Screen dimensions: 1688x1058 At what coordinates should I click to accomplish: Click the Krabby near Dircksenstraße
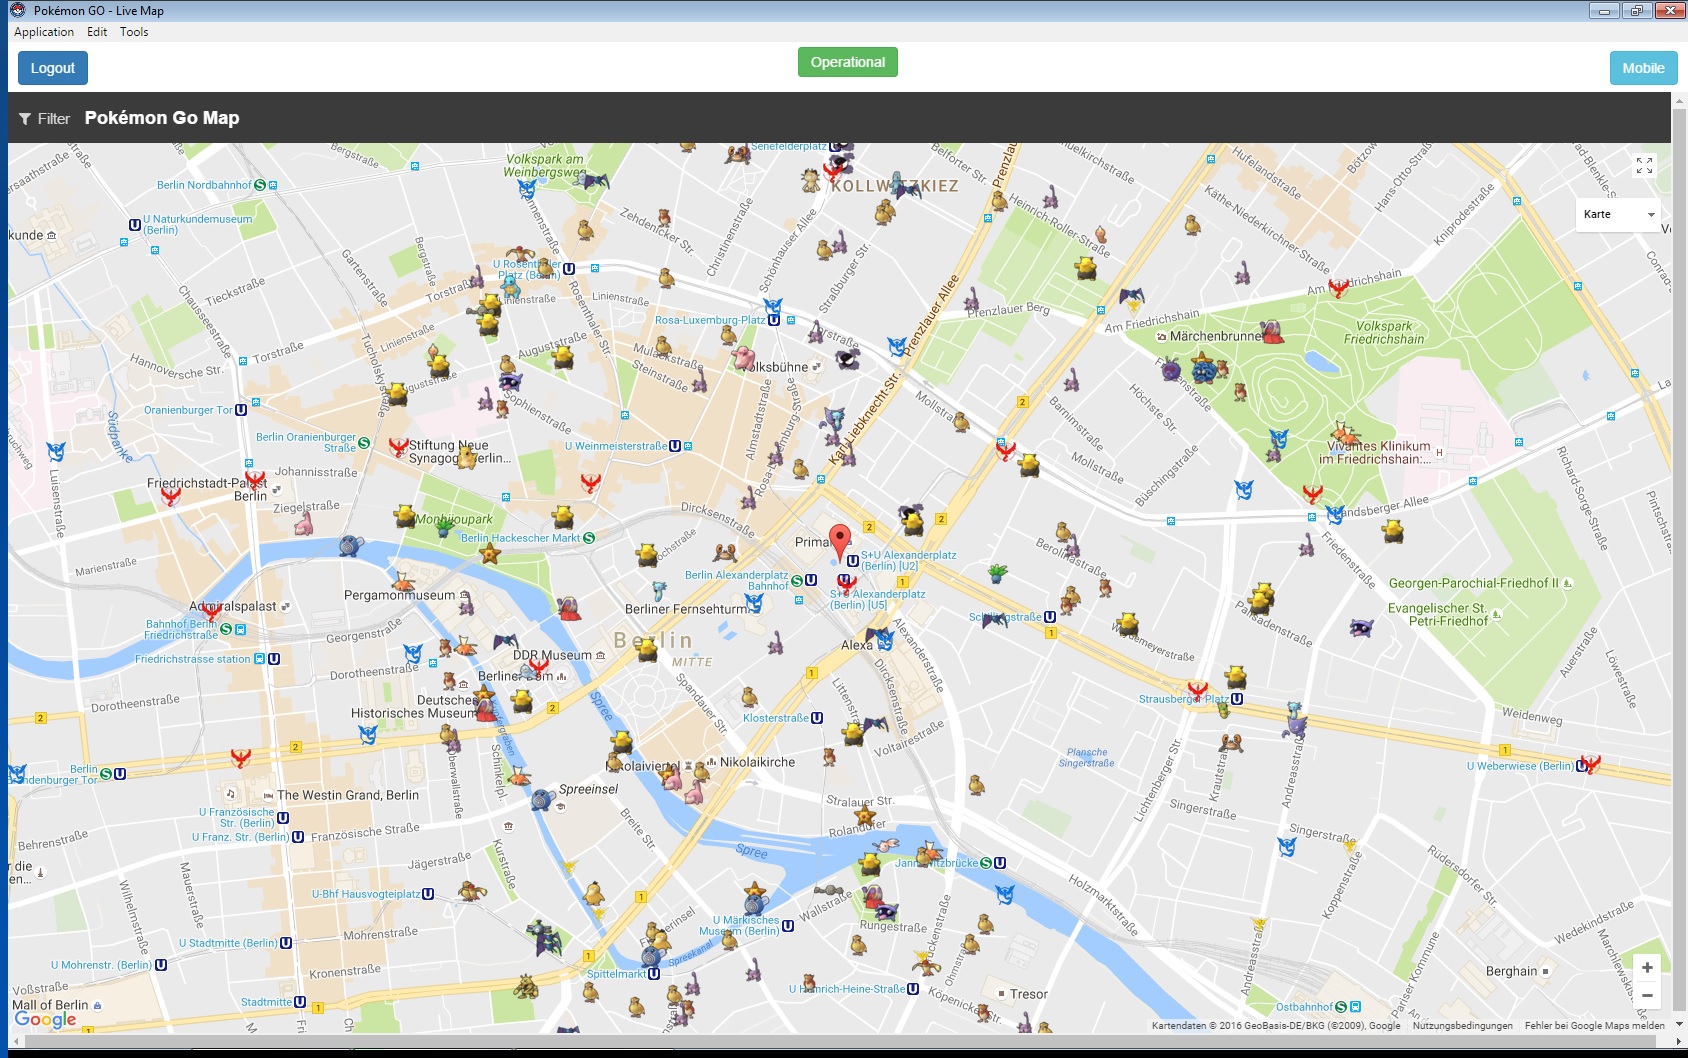click(724, 550)
